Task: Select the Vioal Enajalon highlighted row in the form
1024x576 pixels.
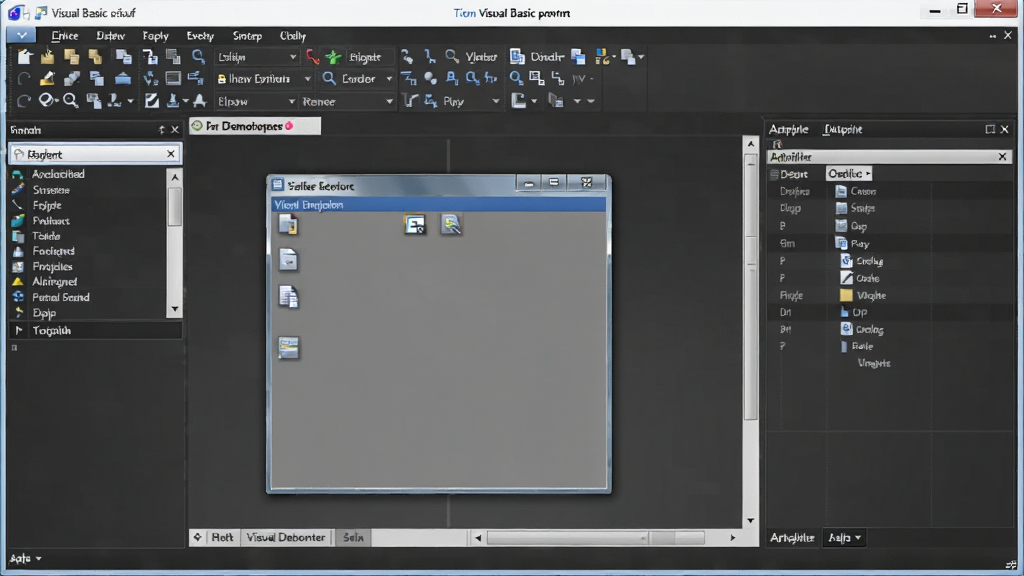Action: coord(438,204)
